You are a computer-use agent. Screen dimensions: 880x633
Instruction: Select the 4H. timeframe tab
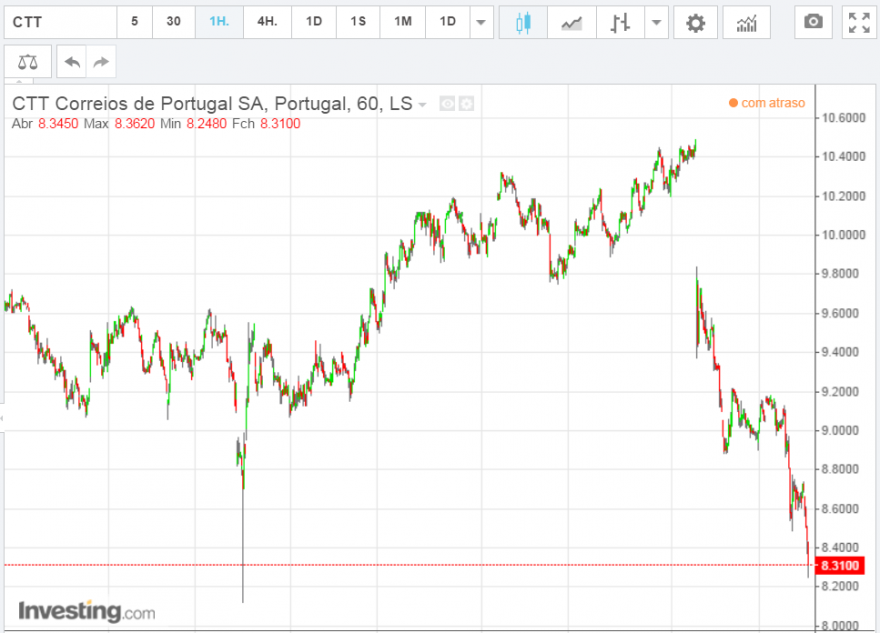[x=267, y=22]
